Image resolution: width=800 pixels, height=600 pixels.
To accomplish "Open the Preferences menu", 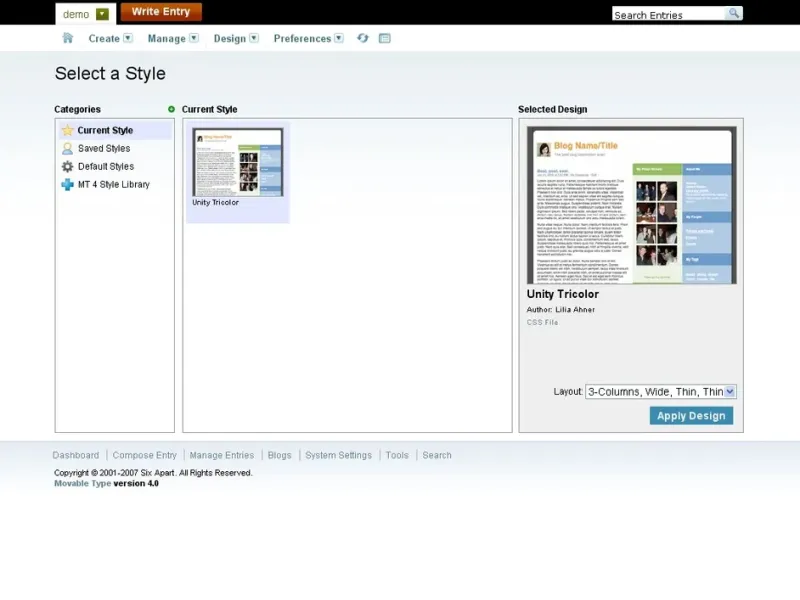I will [x=303, y=39].
